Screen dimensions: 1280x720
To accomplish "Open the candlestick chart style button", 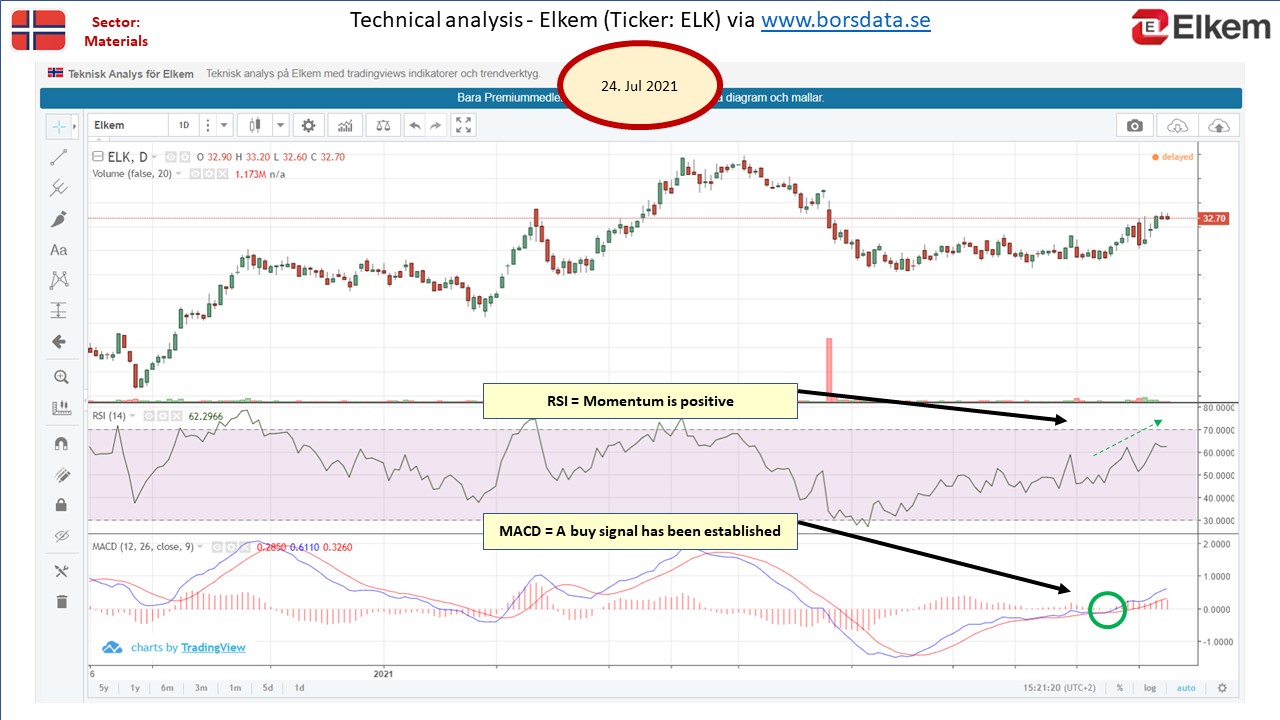I will [x=255, y=125].
